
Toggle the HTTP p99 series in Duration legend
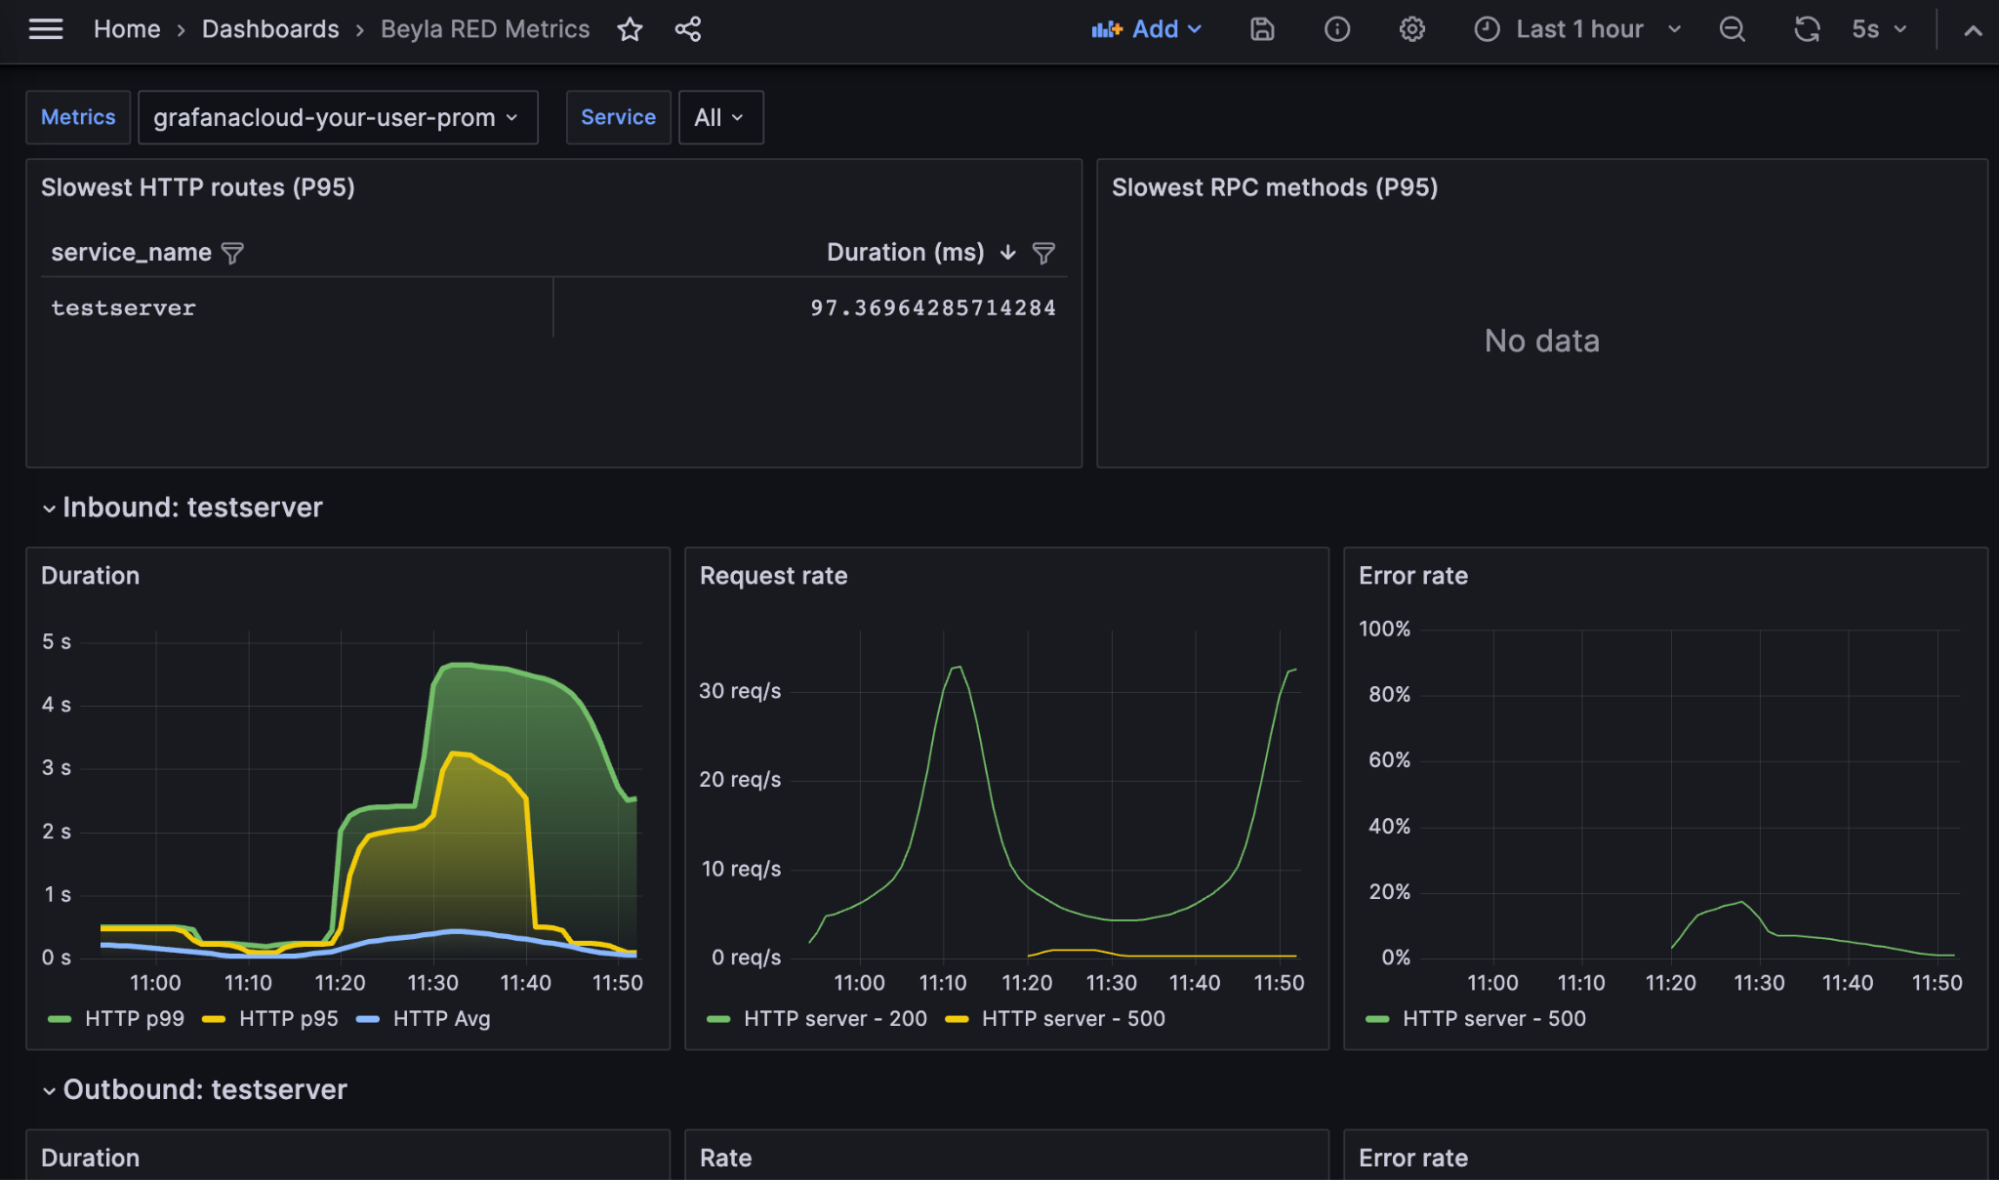[x=134, y=1018]
